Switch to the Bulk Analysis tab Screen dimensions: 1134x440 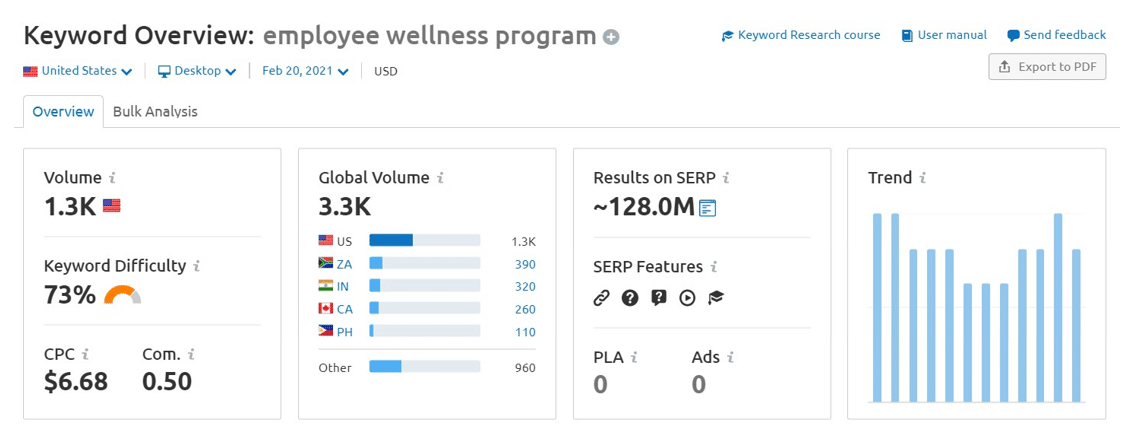coord(155,112)
